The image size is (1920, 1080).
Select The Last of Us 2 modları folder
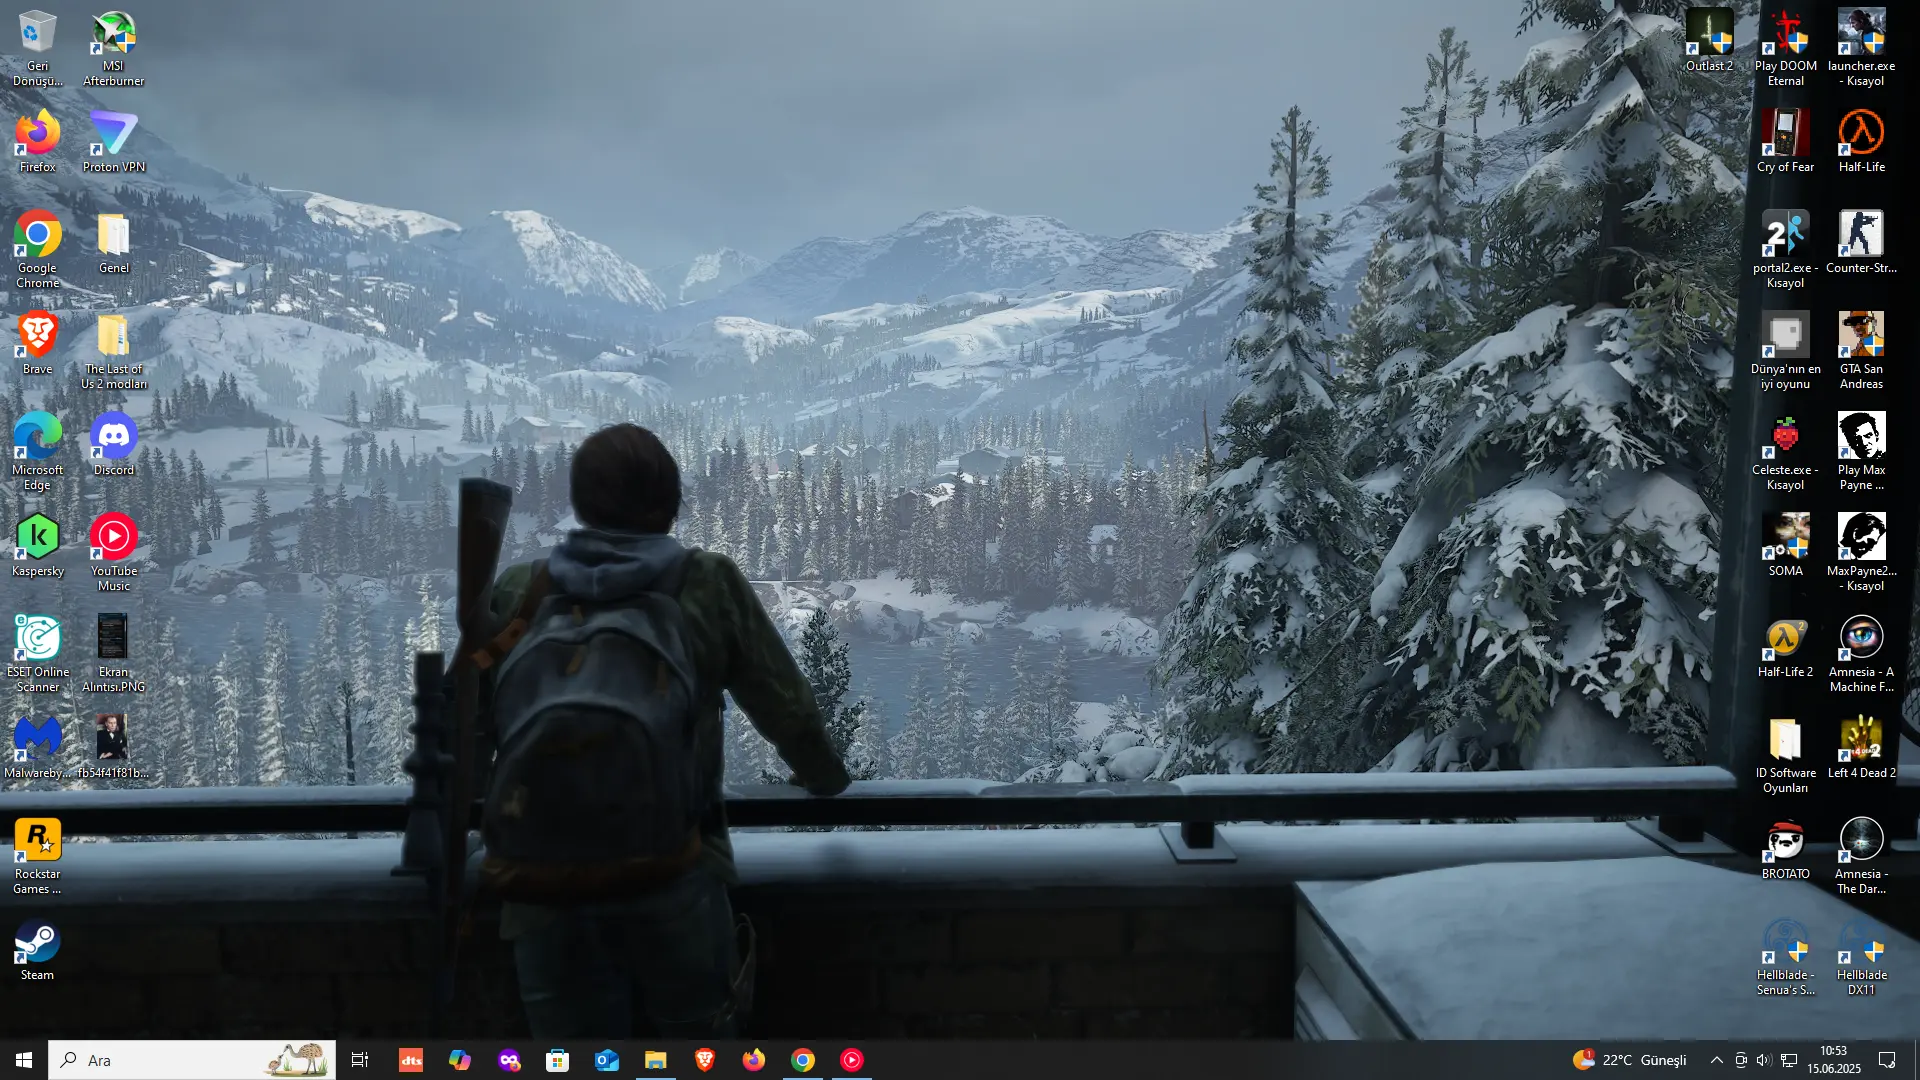click(x=113, y=350)
